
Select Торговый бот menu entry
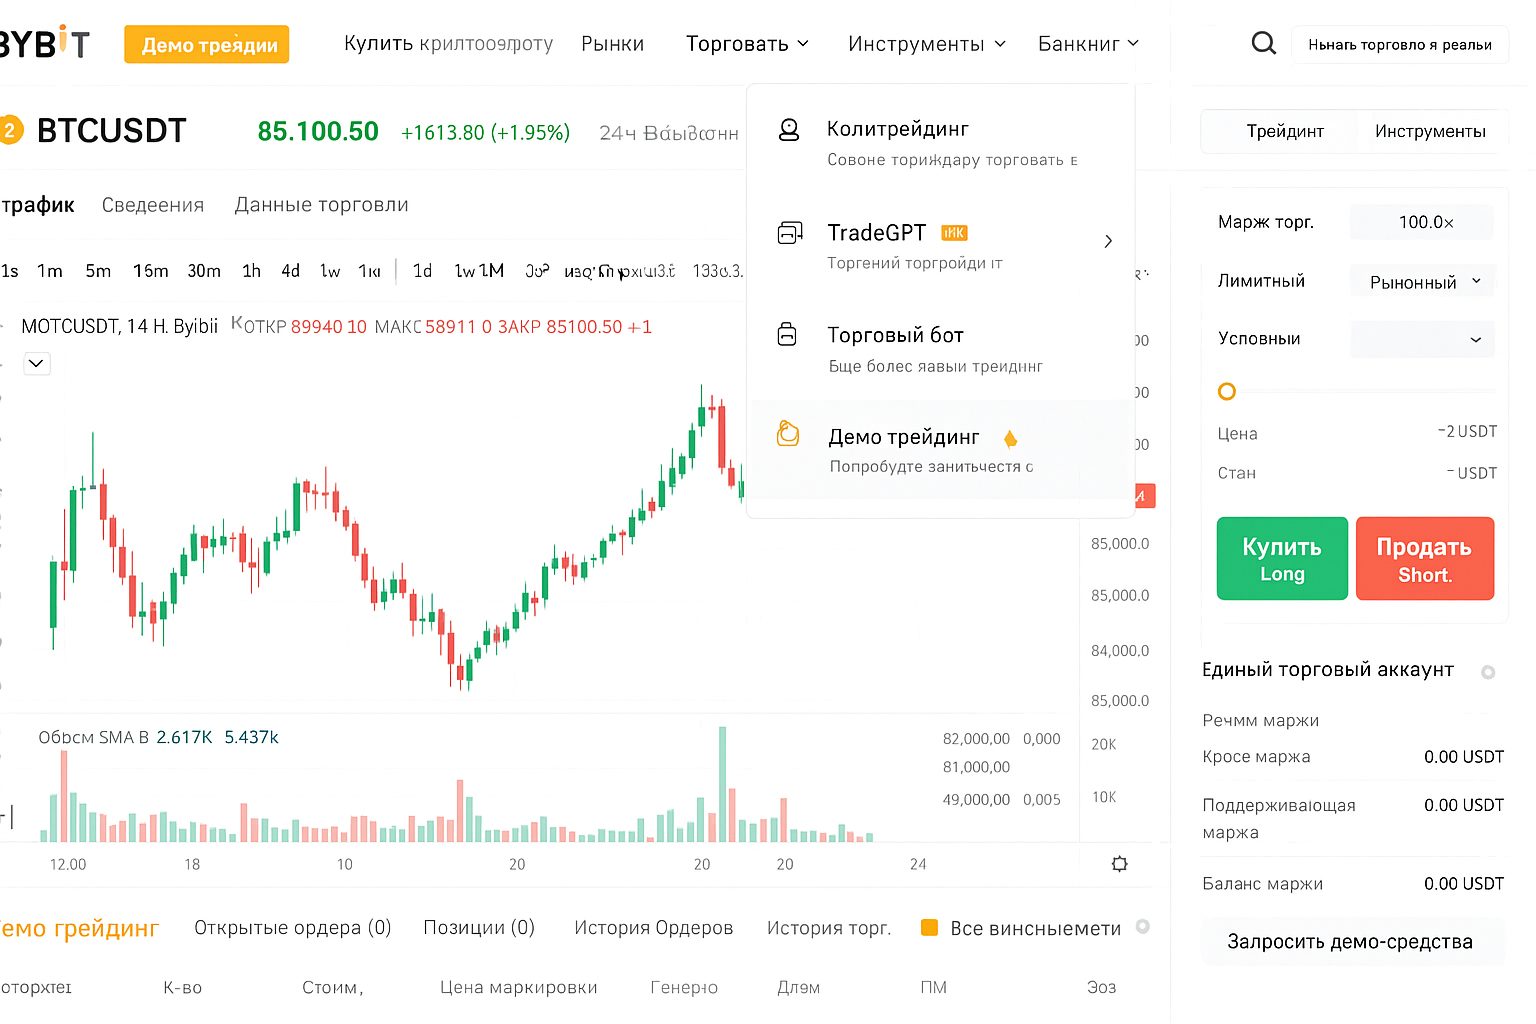coord(941,349)
